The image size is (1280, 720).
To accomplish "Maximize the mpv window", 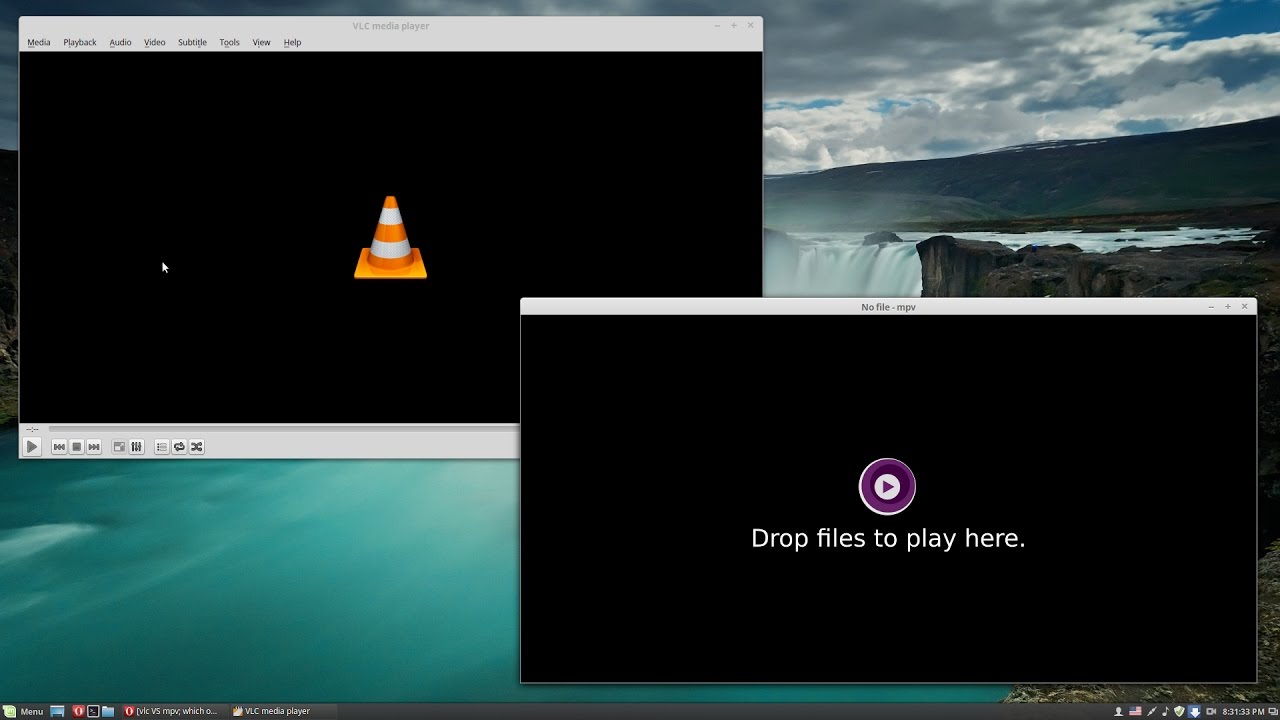I will (1228, 307).
